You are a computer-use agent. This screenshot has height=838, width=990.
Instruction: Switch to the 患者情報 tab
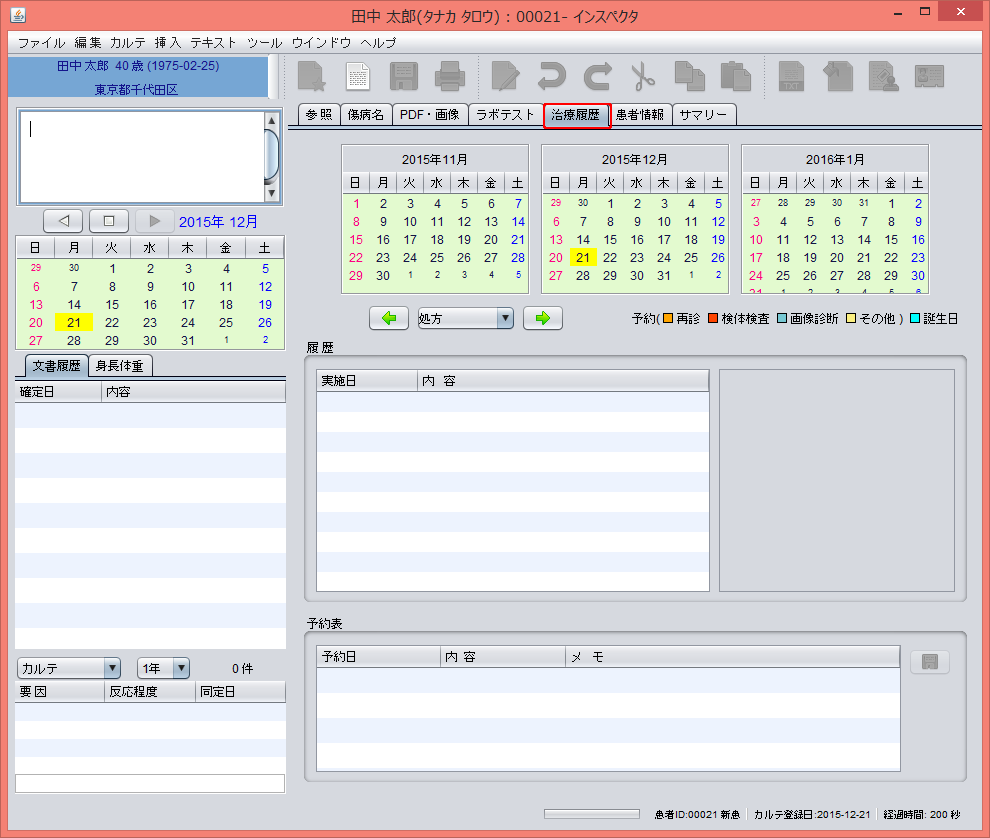pyautogui.click(x=640, y=115)
